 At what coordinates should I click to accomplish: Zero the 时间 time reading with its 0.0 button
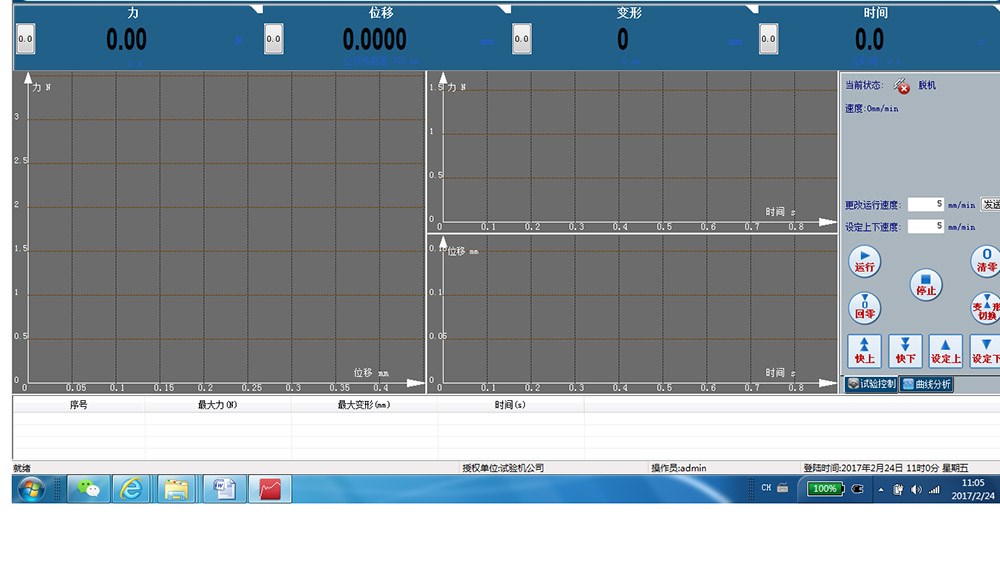tap(768, 39)
